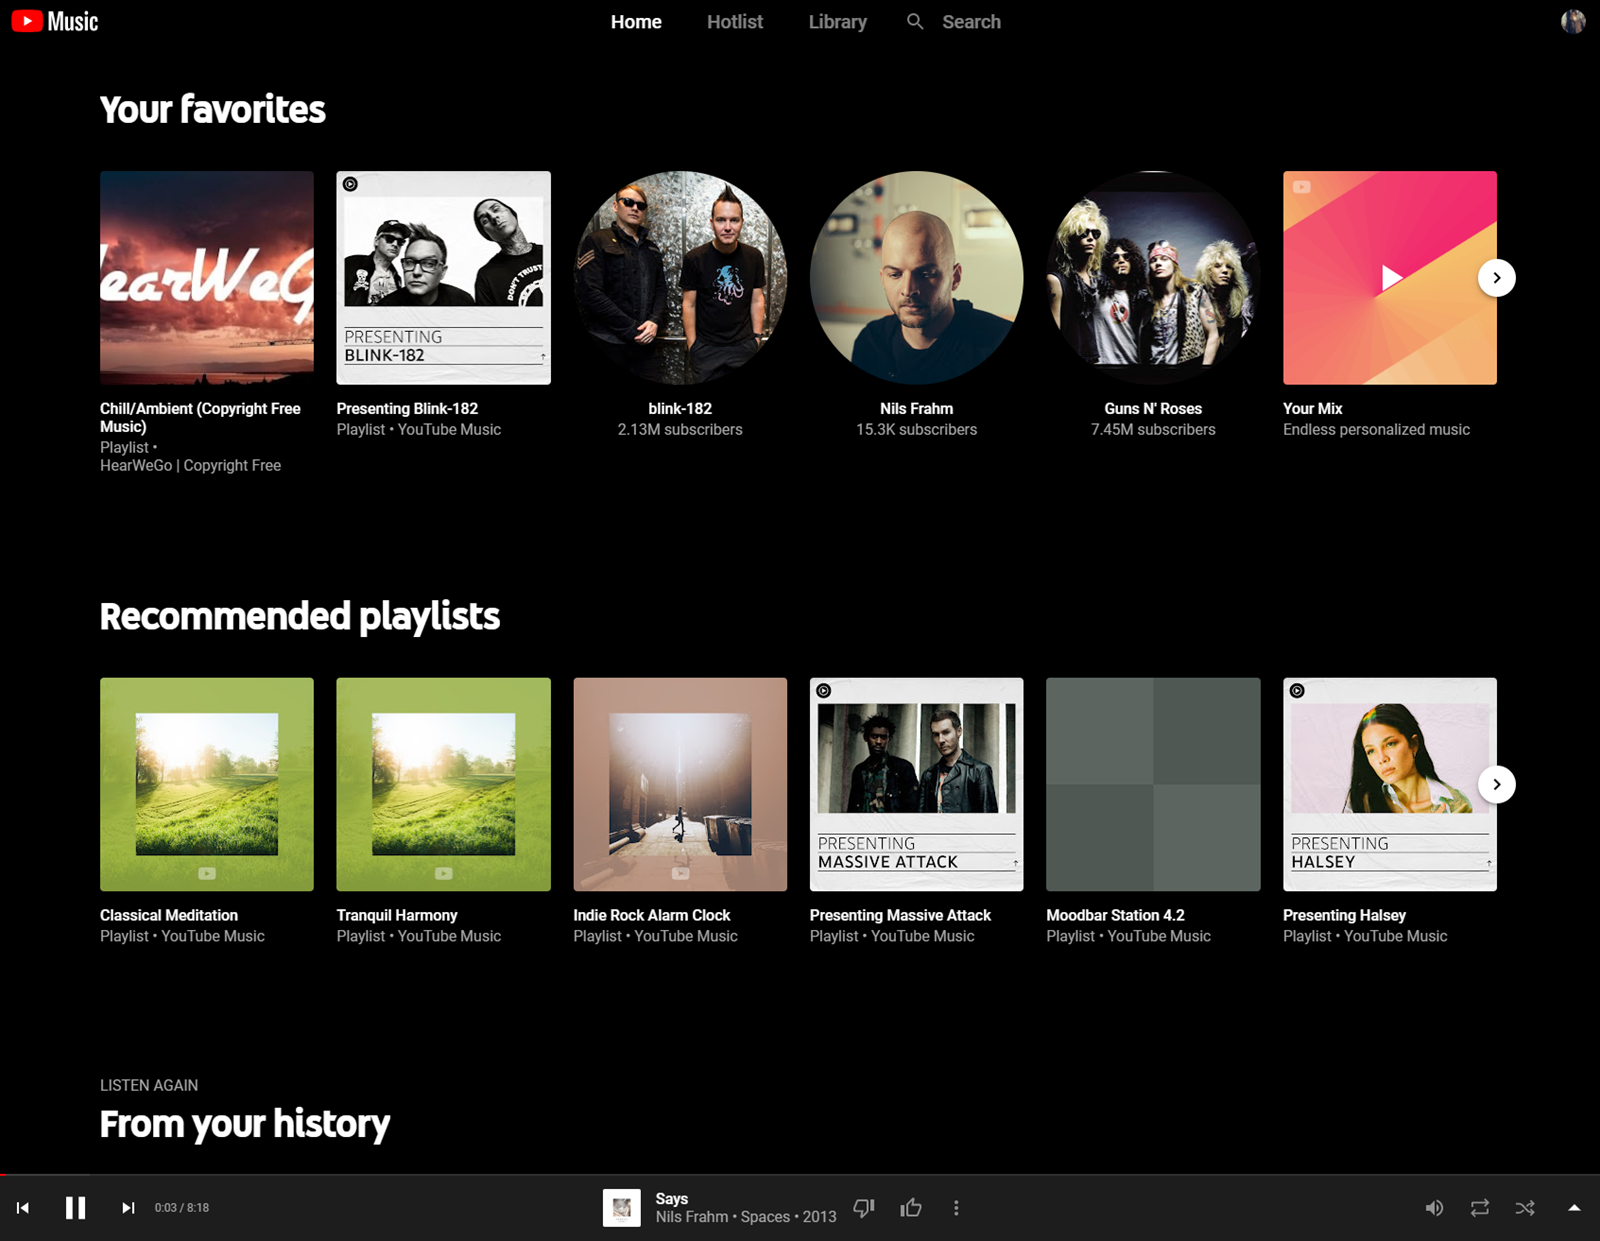Viewport: 1600px width, 1241px height.
Task: Click Classical Meditation title
Action: pos(169,916)
